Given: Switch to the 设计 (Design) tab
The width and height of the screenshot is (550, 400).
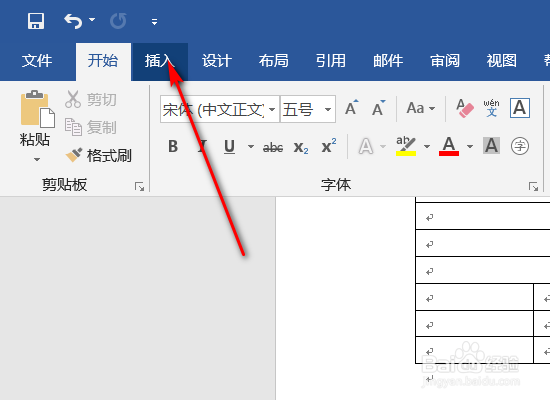Looking at the screenshot, I should [x=217, y=61].
